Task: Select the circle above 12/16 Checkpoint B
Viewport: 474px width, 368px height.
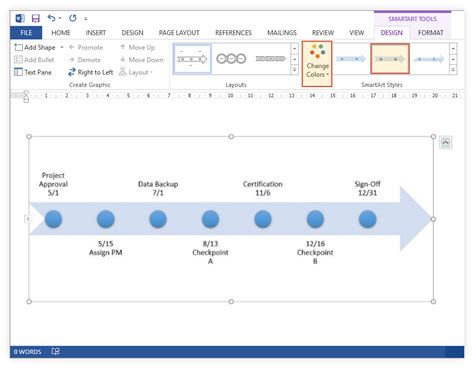Action: click(315, 219)
